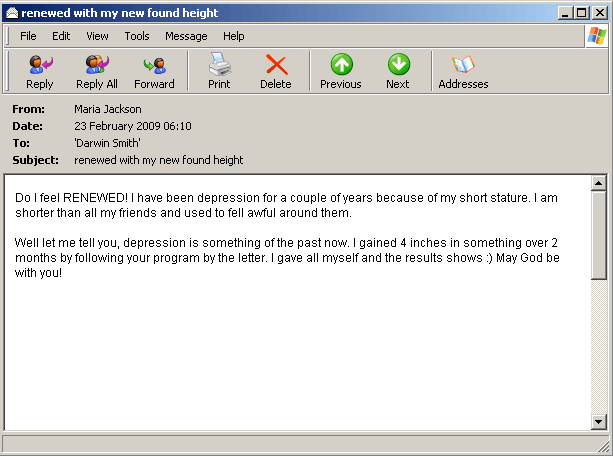Screen dimensions: 613x456
Task: Show the Help menu
Action: point(234,36)
